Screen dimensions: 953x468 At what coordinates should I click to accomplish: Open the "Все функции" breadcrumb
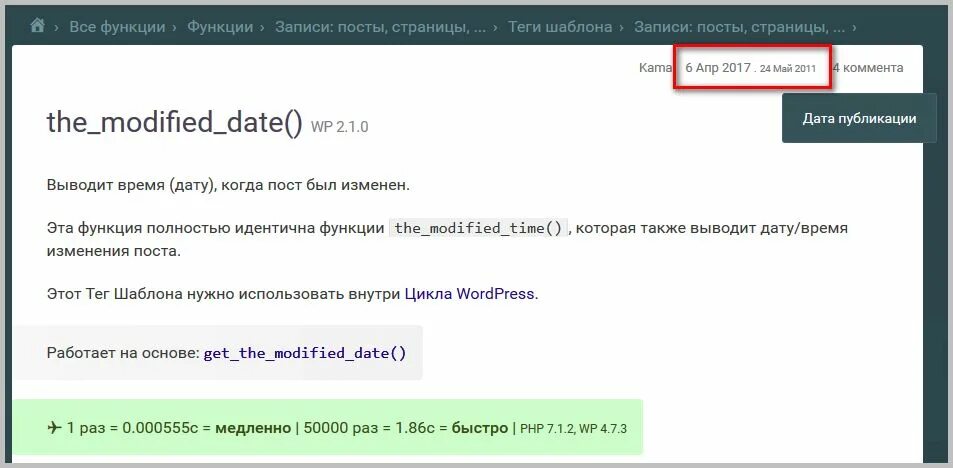117,27
